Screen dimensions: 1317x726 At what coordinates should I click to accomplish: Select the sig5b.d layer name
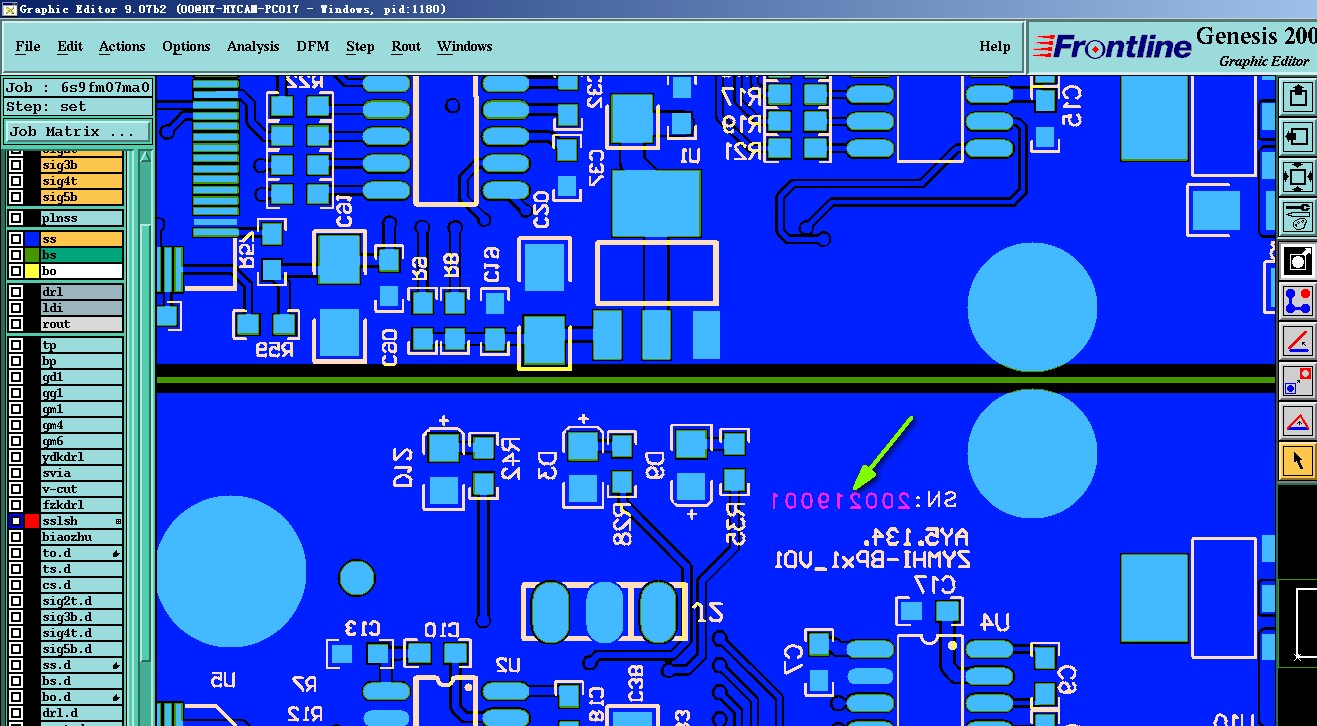click(82, 649)
